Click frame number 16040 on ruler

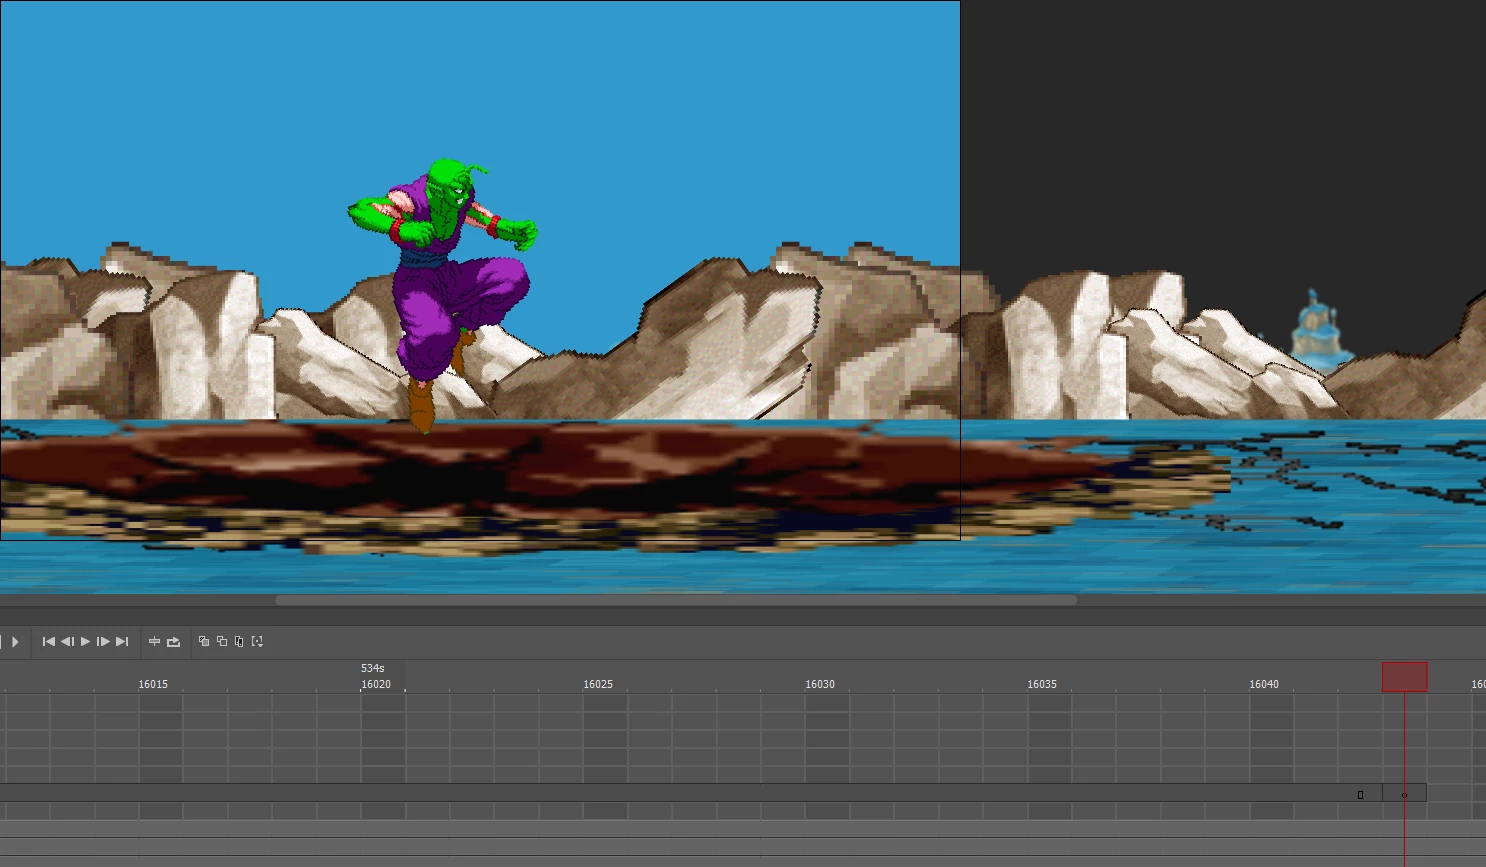pyautogui.click(x=1264, y=685)
